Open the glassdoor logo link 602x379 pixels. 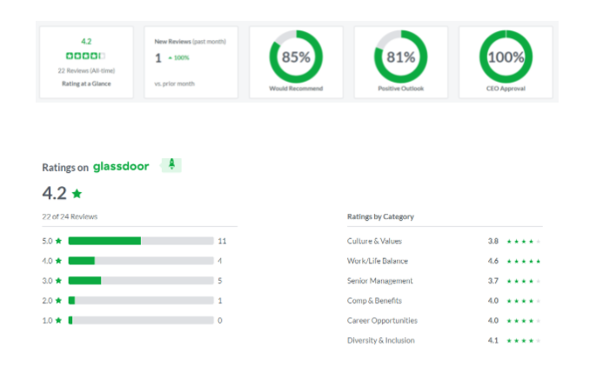coord(121,166)
